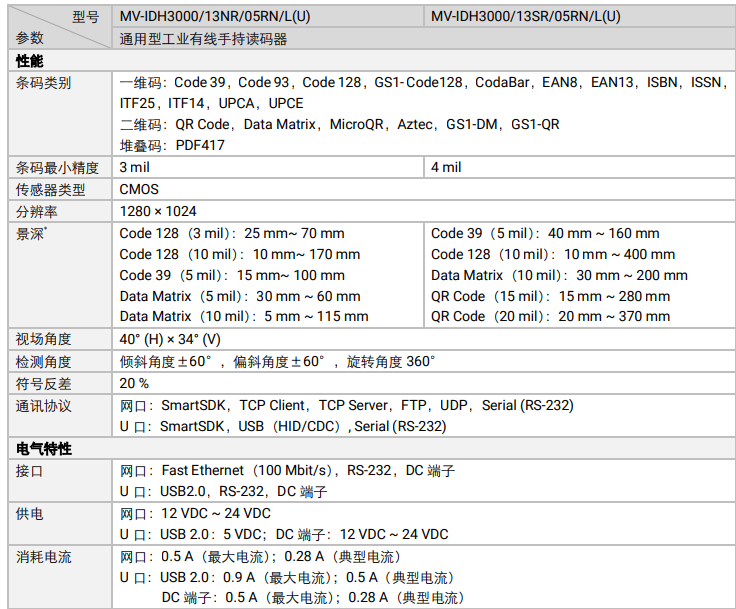
Task: Click the 4 mil minimum precision value
Action: point(446,167)
